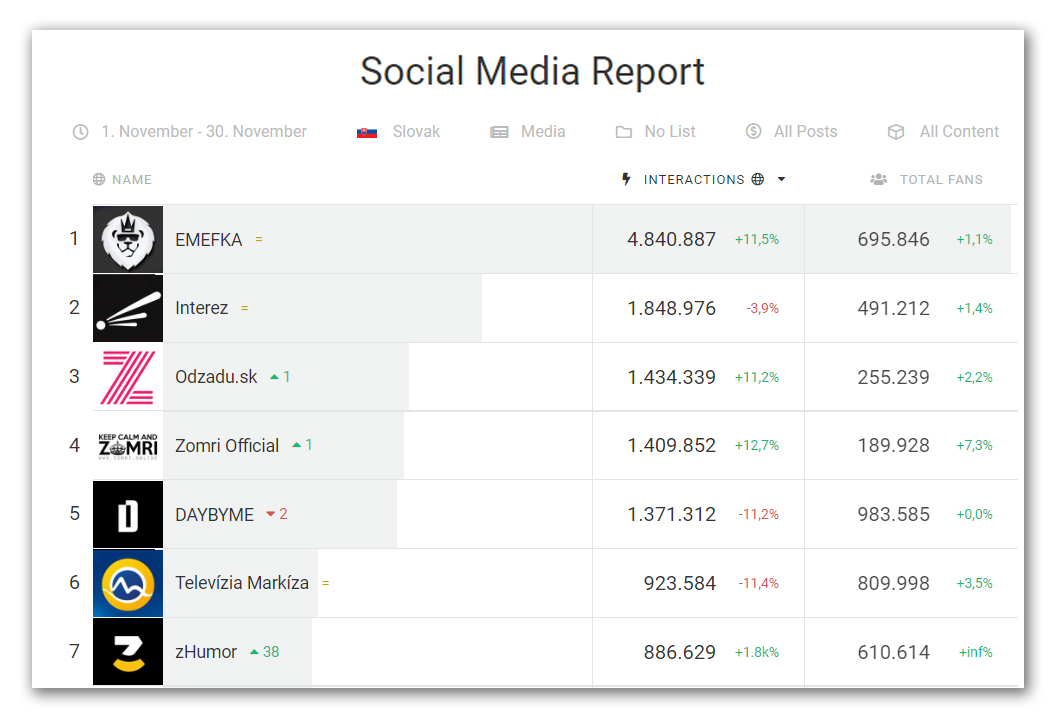Click the Media newspaper icon
The image size is (1059, 728).
[499, 132]
